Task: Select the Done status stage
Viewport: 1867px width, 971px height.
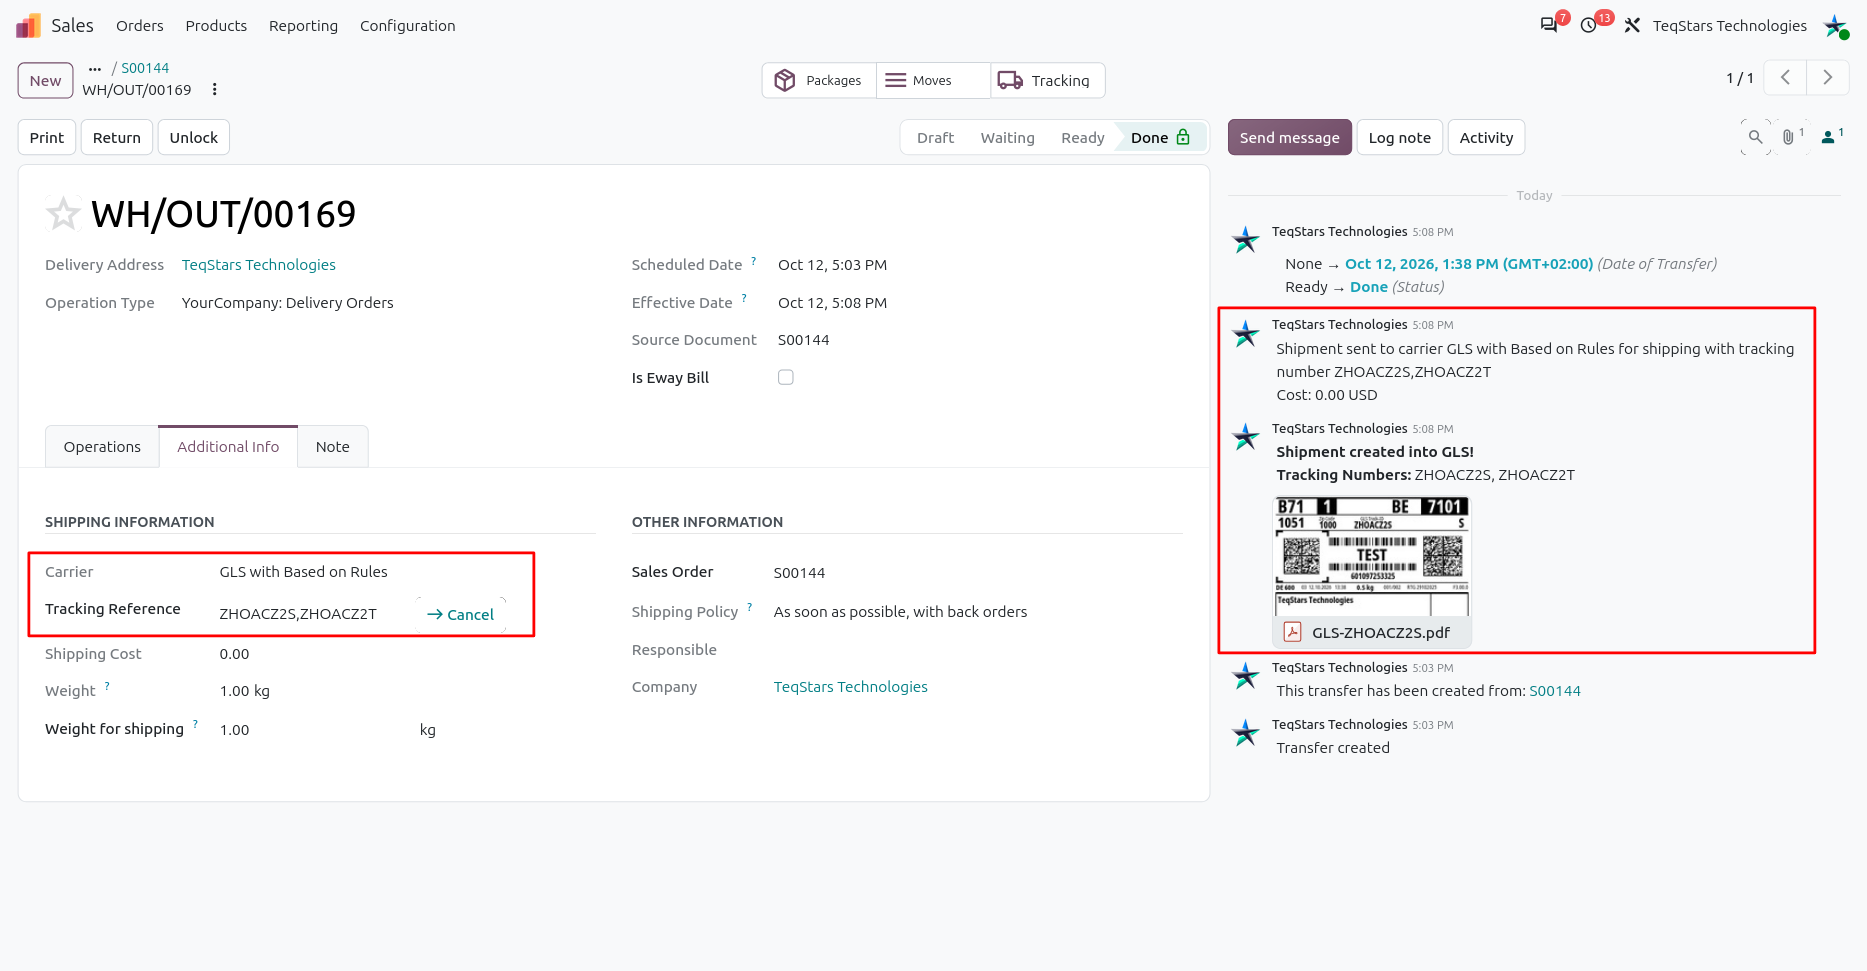Action: (x=1160, y=138)
